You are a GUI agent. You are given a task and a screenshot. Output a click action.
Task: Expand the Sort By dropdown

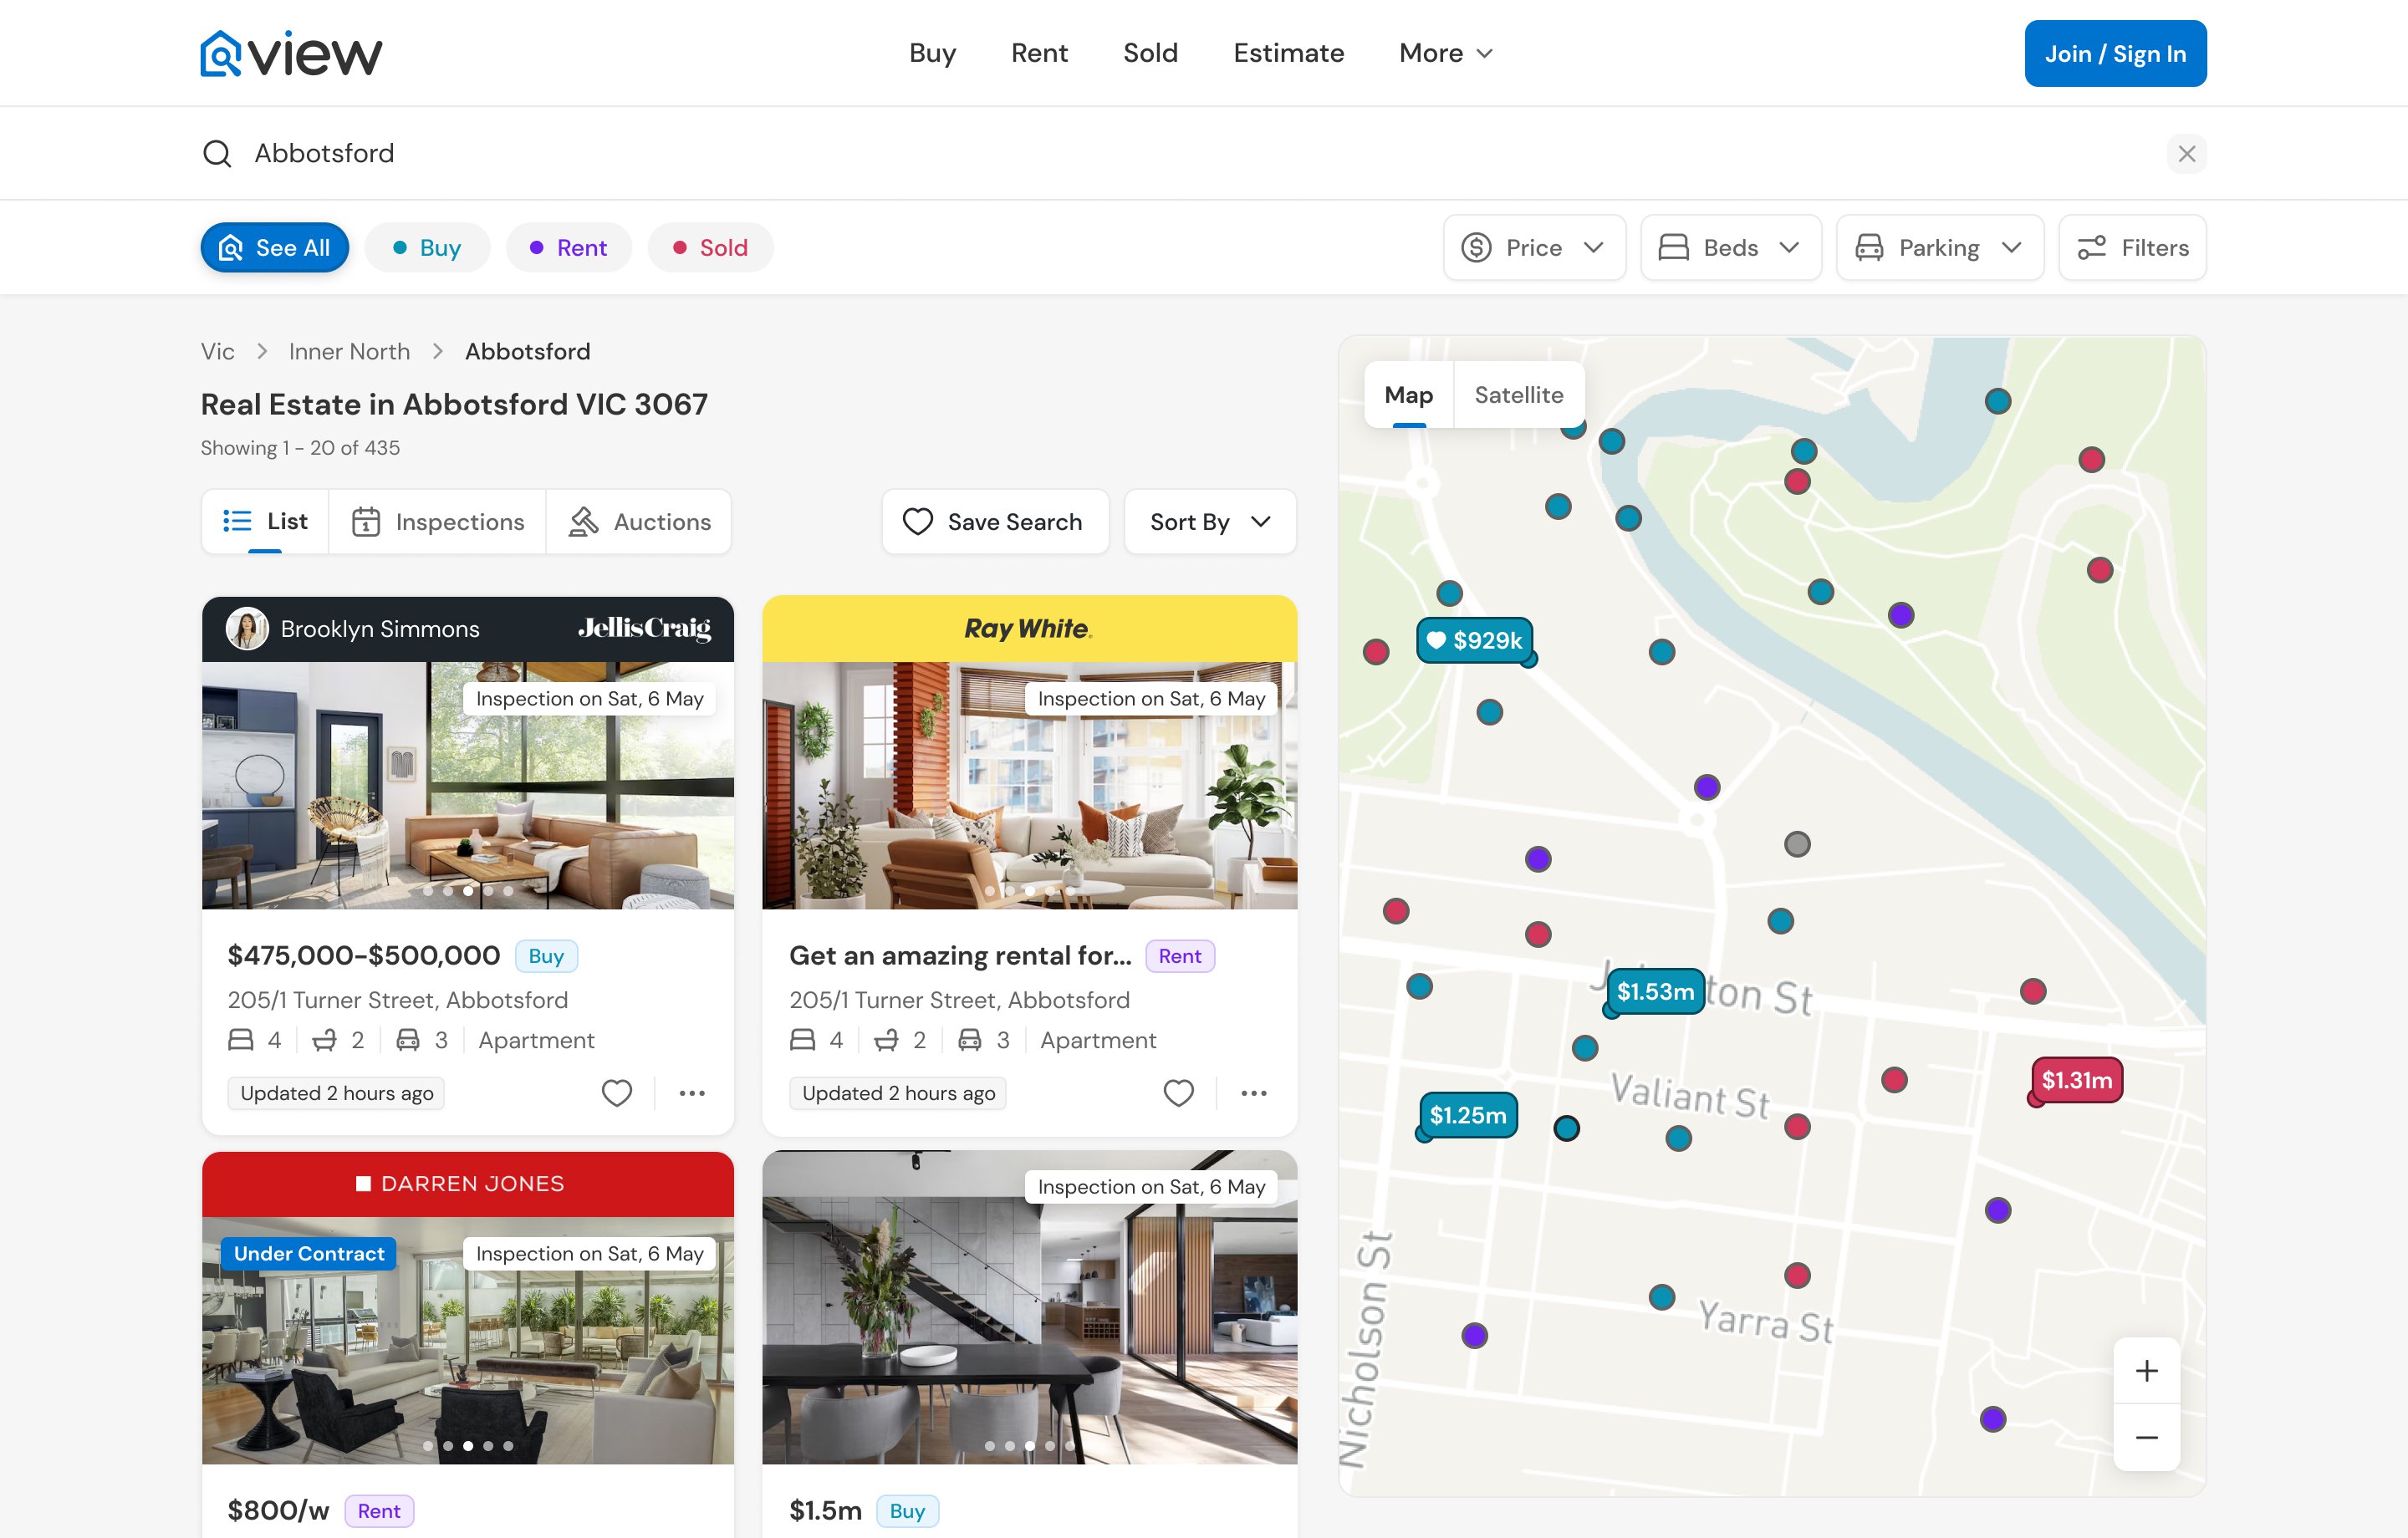click(1210, 522)
